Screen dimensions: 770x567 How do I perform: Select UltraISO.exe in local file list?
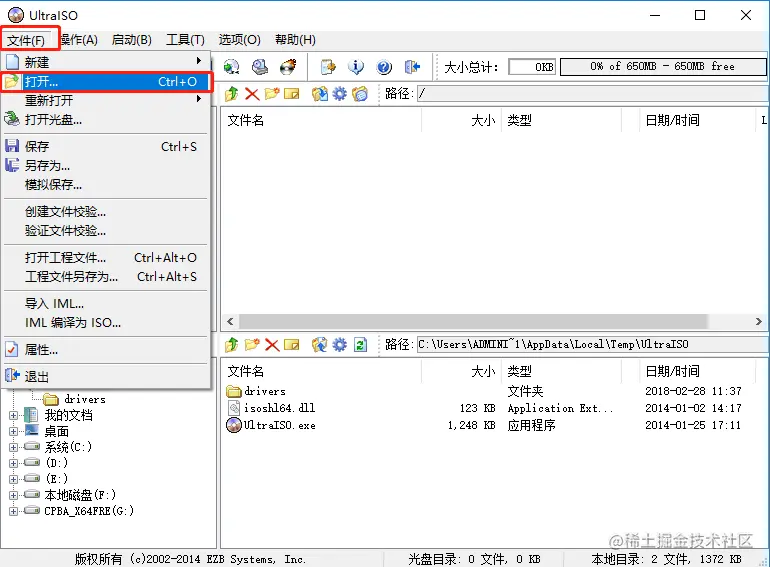(x=280, y=425)
